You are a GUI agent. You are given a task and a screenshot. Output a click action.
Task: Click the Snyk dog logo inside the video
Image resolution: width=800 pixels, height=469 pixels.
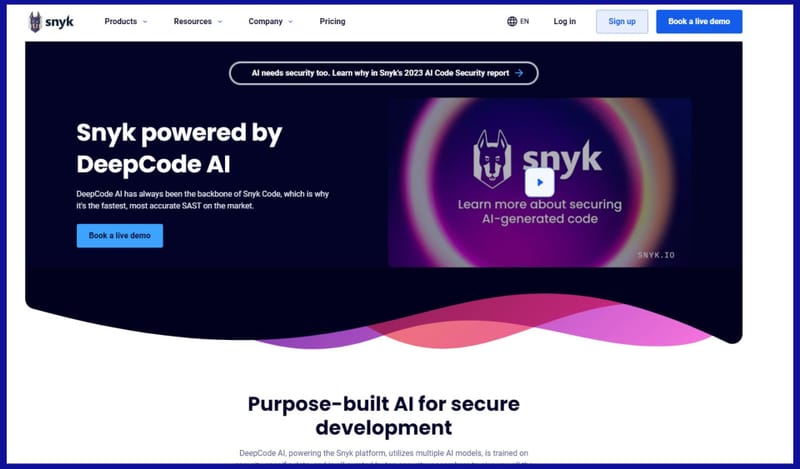tap(491, 156)
